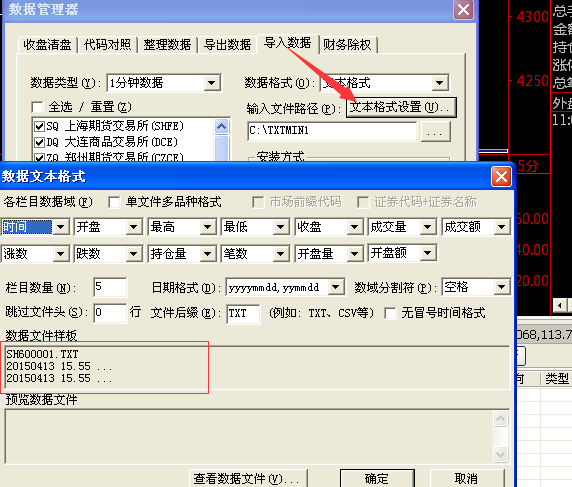Click the 类型 column header in the background window
Viewport: 572px width, 487px height.
tap(557, 379)
